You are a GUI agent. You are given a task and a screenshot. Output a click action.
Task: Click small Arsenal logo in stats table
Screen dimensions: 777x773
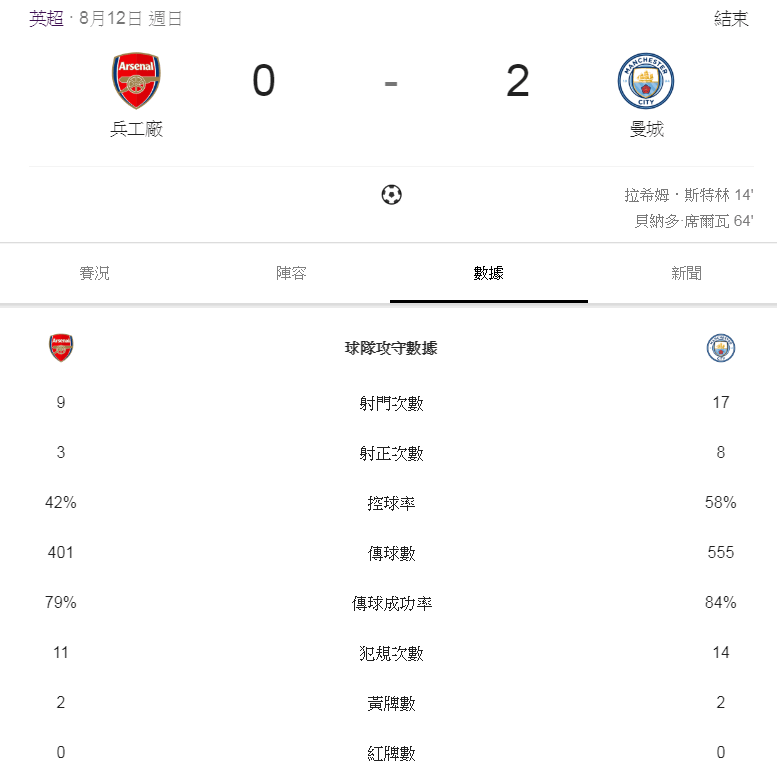tap(61, 348)
